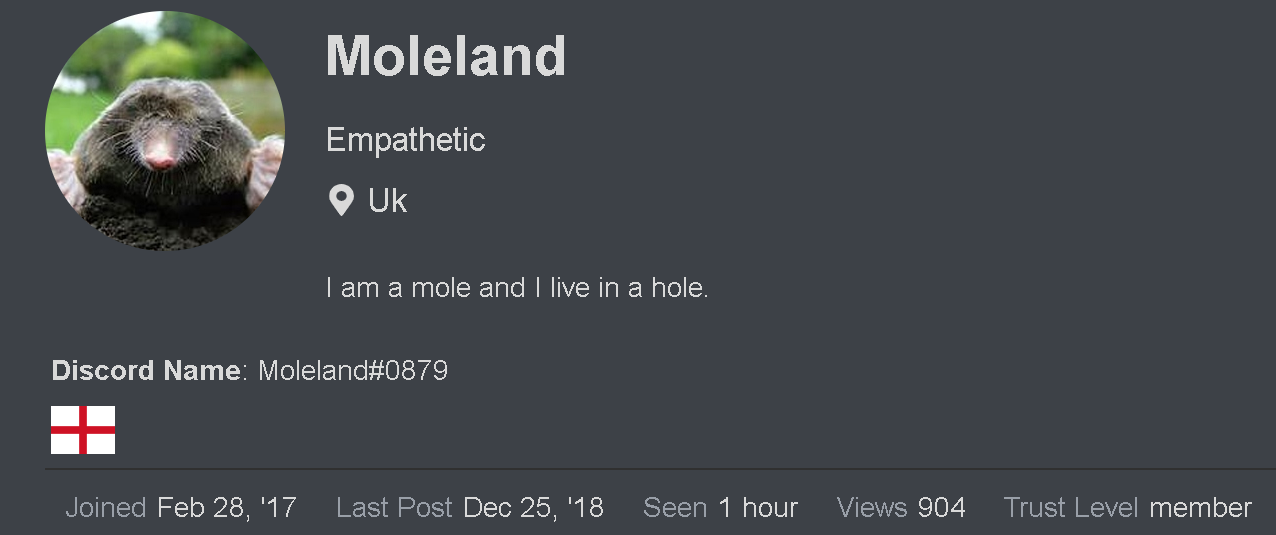Select the Moleland username heading
Viewport: 1276px width, 535px height.
click(x=446, y=56)
